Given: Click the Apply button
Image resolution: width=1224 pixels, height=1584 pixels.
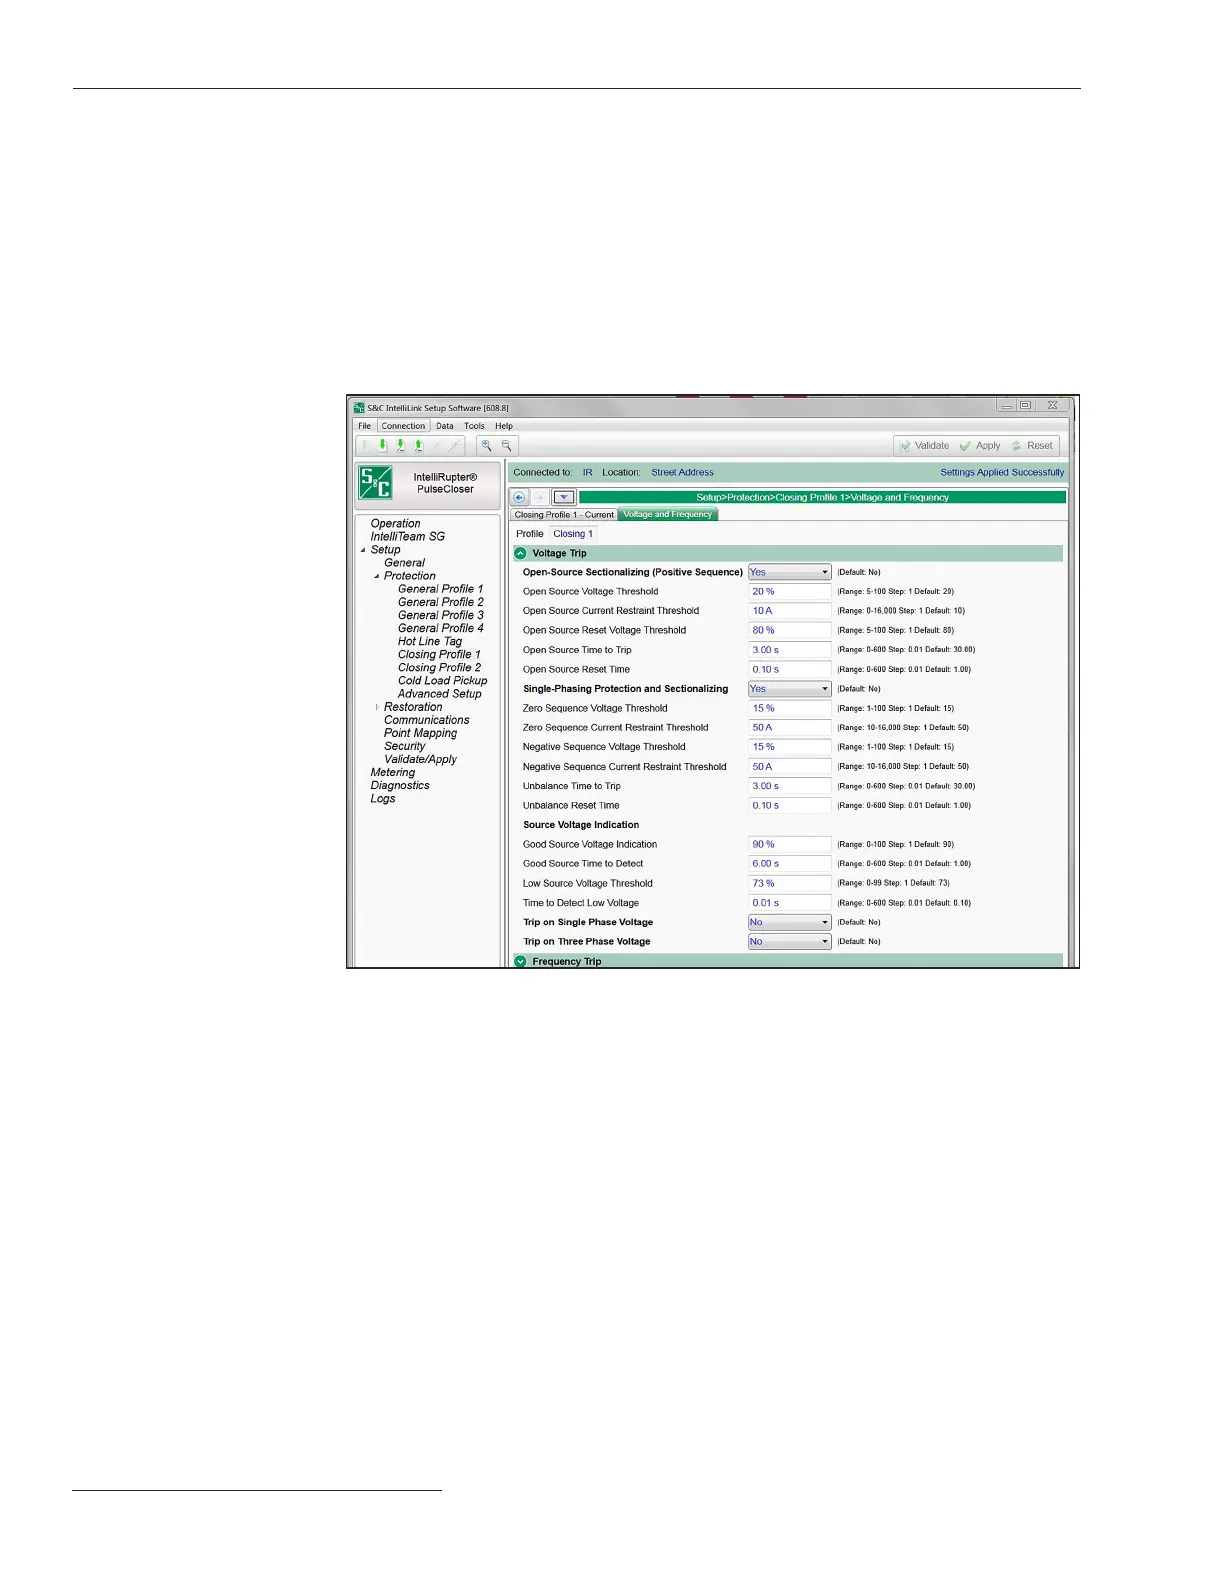Looking at the screenshot, I should click(980, 446).
